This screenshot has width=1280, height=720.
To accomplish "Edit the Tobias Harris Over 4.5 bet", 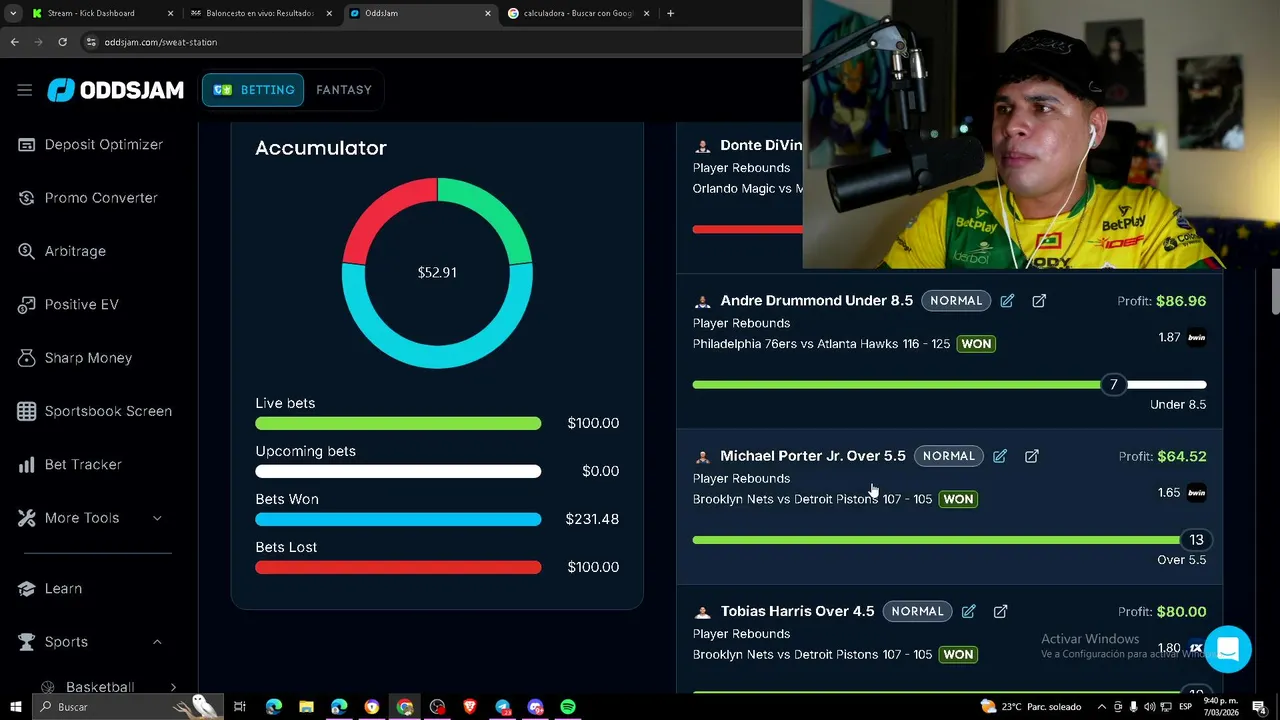I will tap(968, 611).
